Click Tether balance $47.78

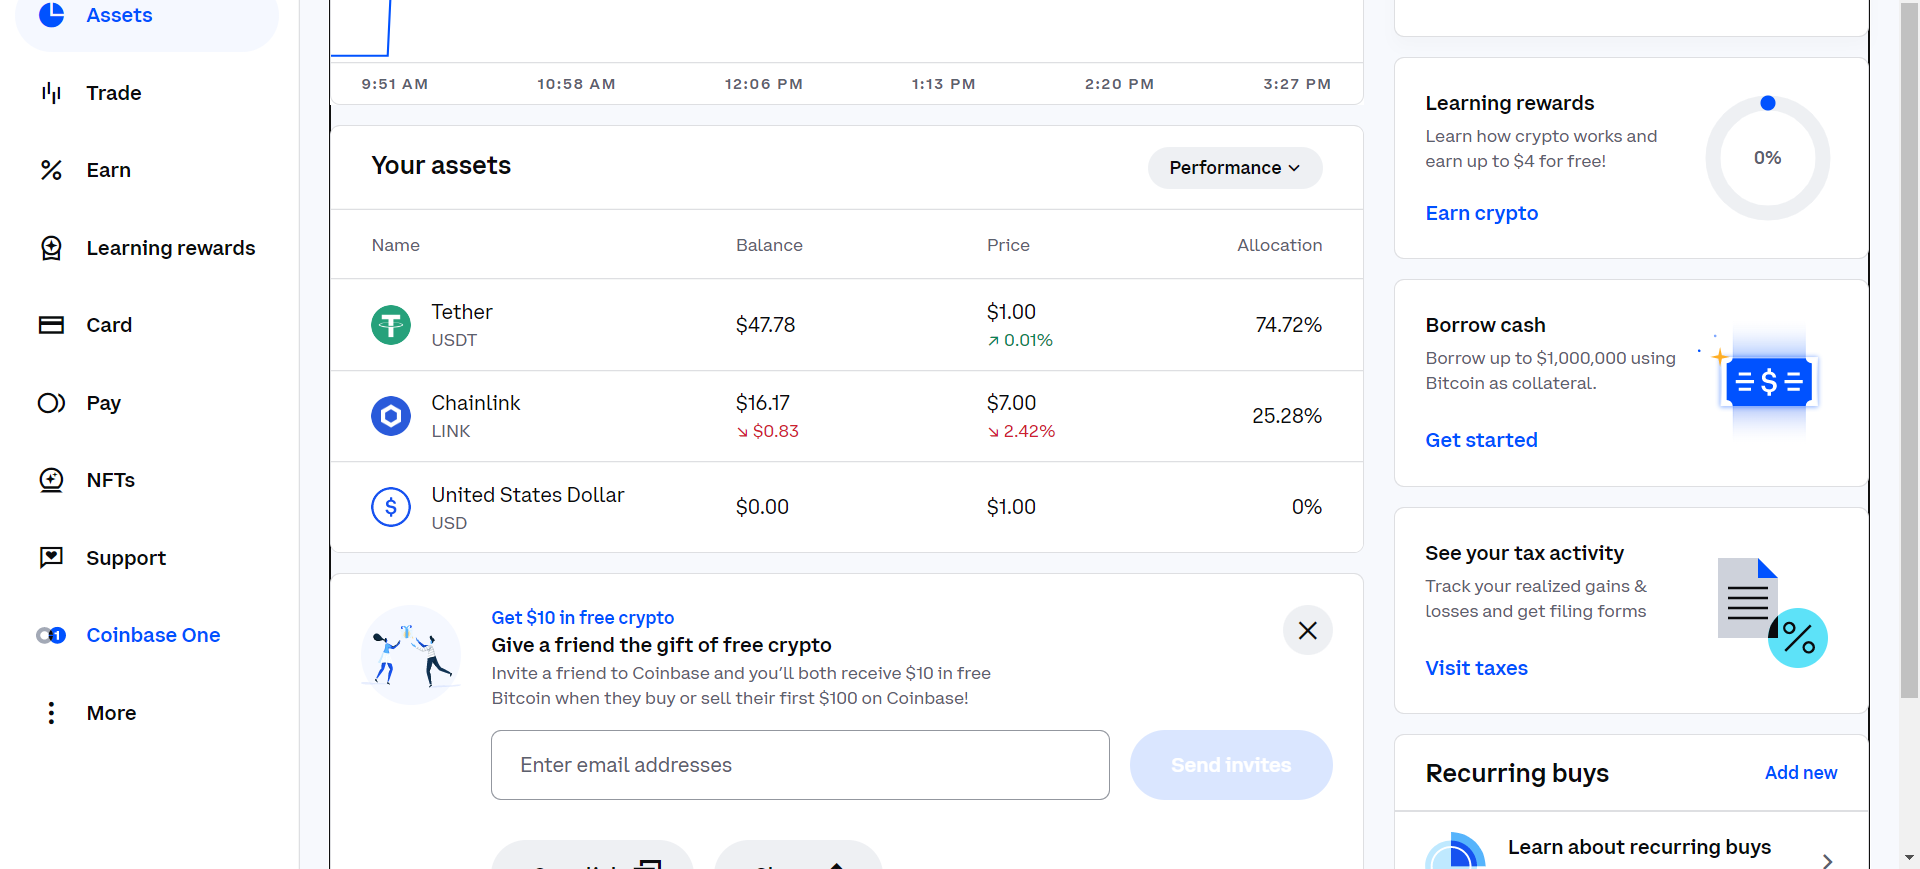[x=765, y=325]
